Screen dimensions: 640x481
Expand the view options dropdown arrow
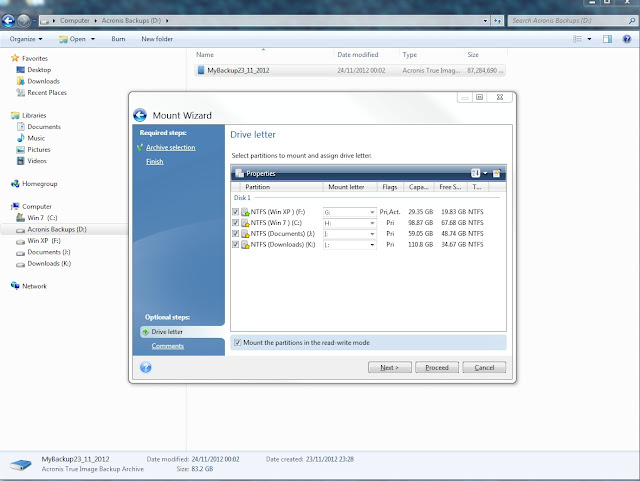pyautogui.click(x=589, y=39)
